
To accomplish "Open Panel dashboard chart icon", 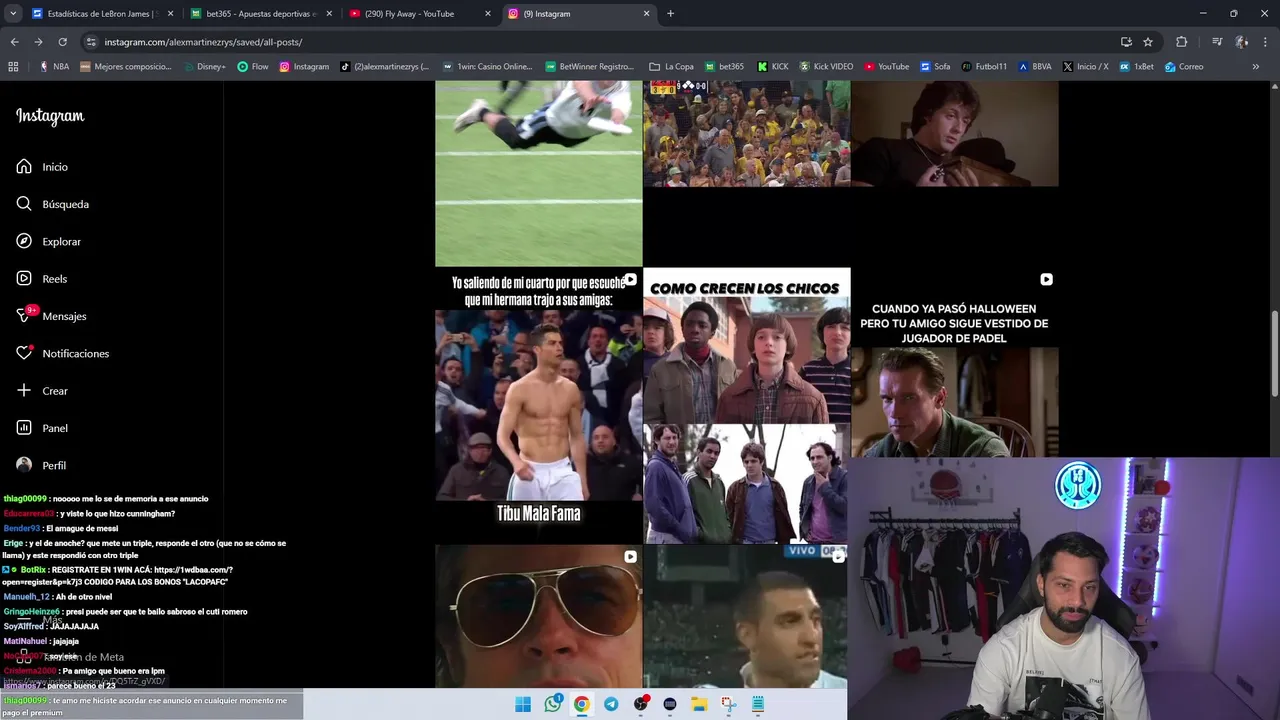I will point(24,428).
